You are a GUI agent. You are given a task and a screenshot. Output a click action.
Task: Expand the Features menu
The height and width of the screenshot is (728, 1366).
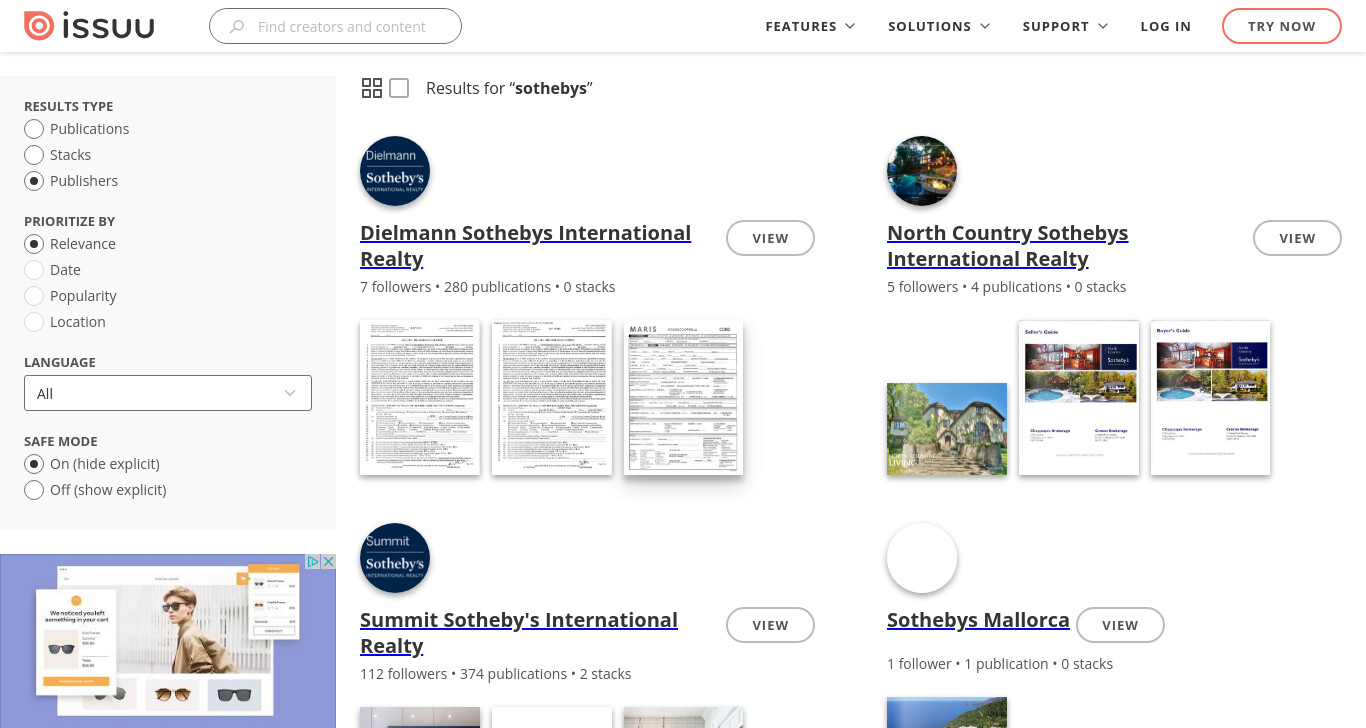click(810, 27)
